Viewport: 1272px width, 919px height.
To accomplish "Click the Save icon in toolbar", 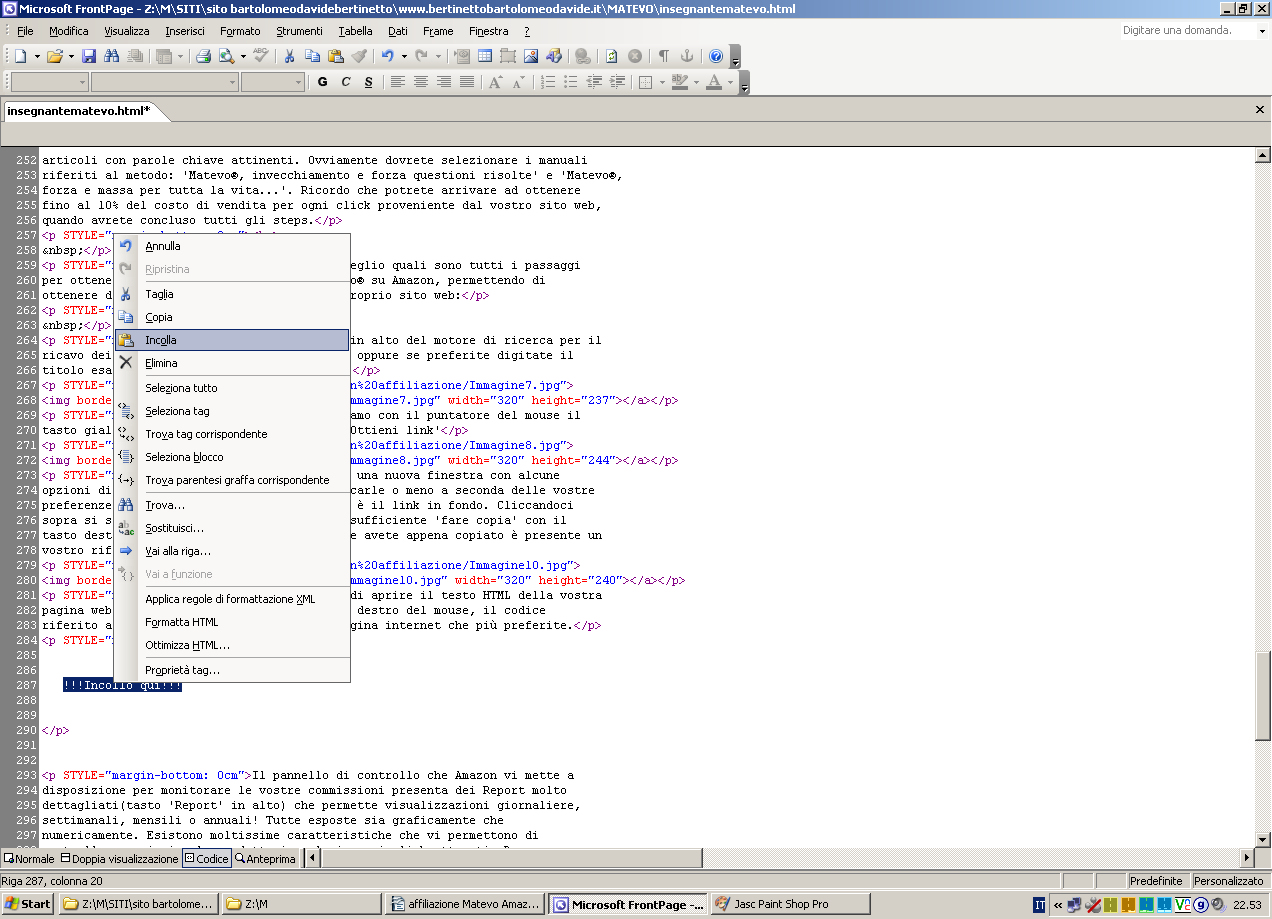I will click(x=89, y=56).
